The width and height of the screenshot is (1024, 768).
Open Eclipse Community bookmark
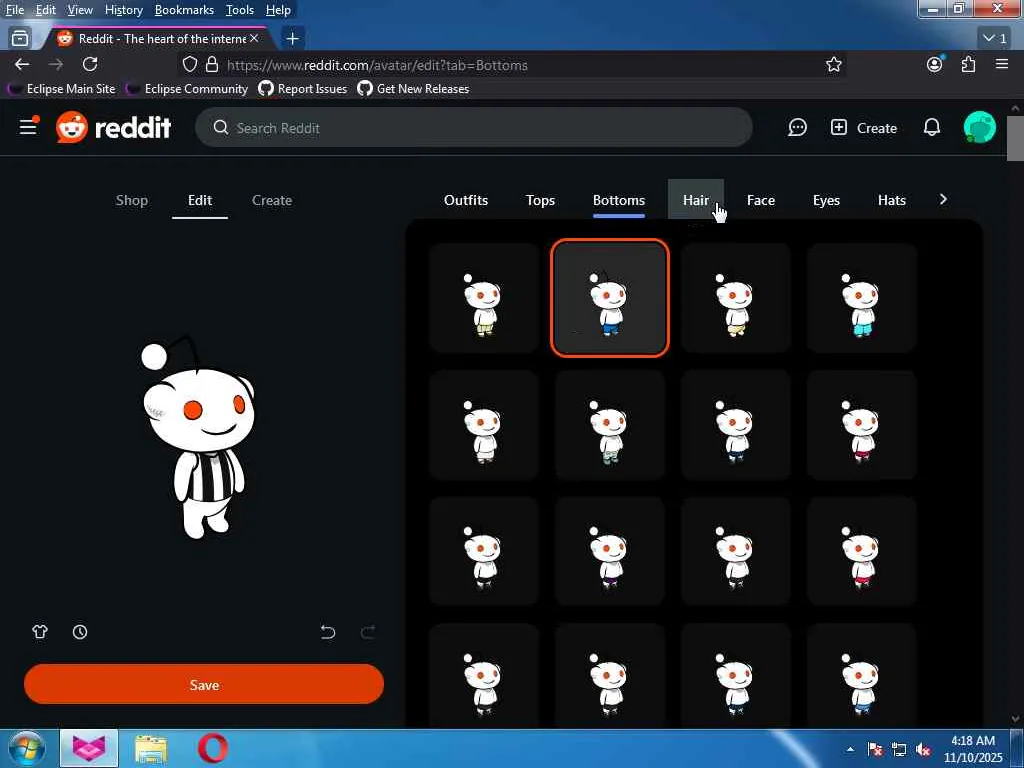point(187,88)
